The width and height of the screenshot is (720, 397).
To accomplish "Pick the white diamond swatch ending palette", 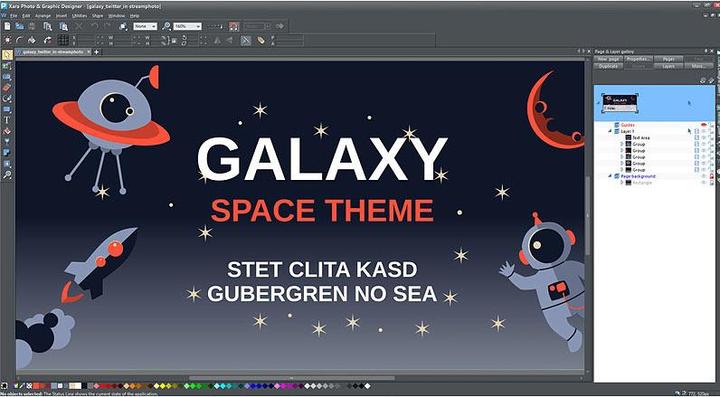I will pyautogui.click(x=367, y=386).
